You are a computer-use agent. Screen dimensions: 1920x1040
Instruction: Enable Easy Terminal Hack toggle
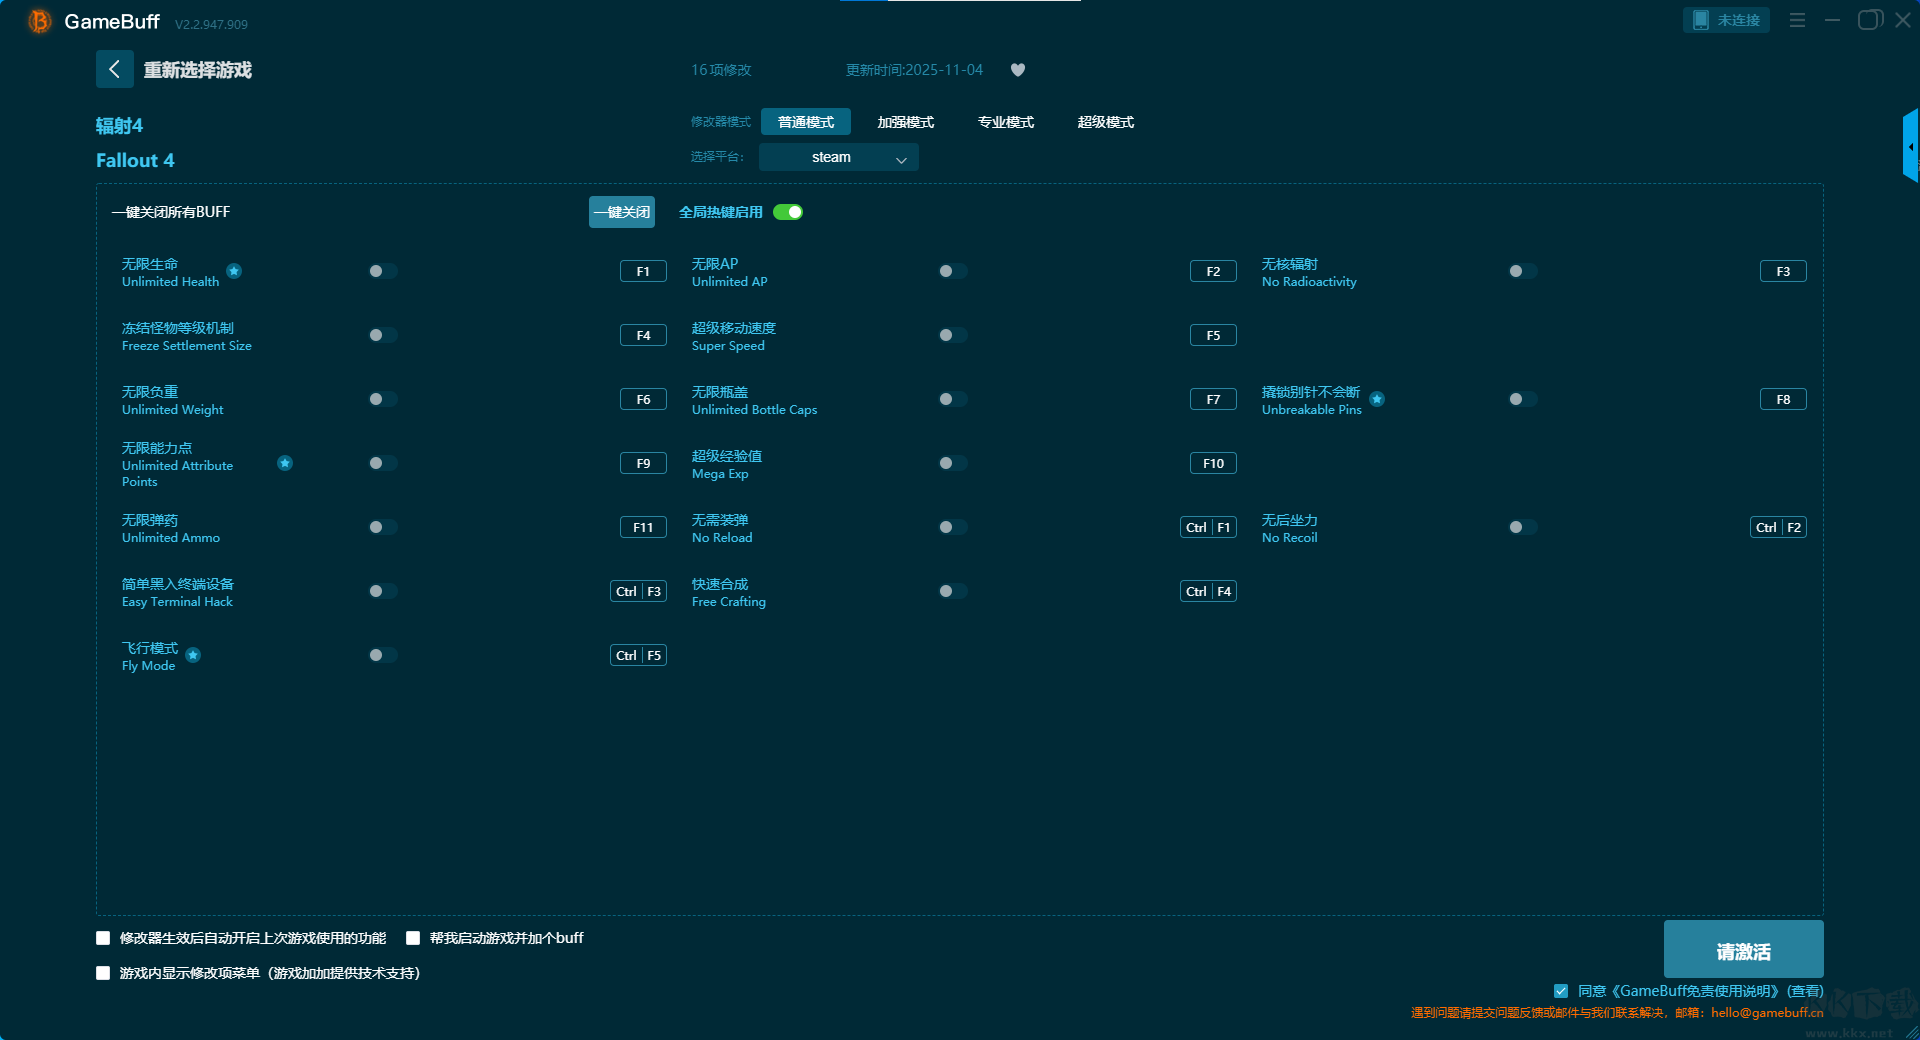[x=383, y=591]
